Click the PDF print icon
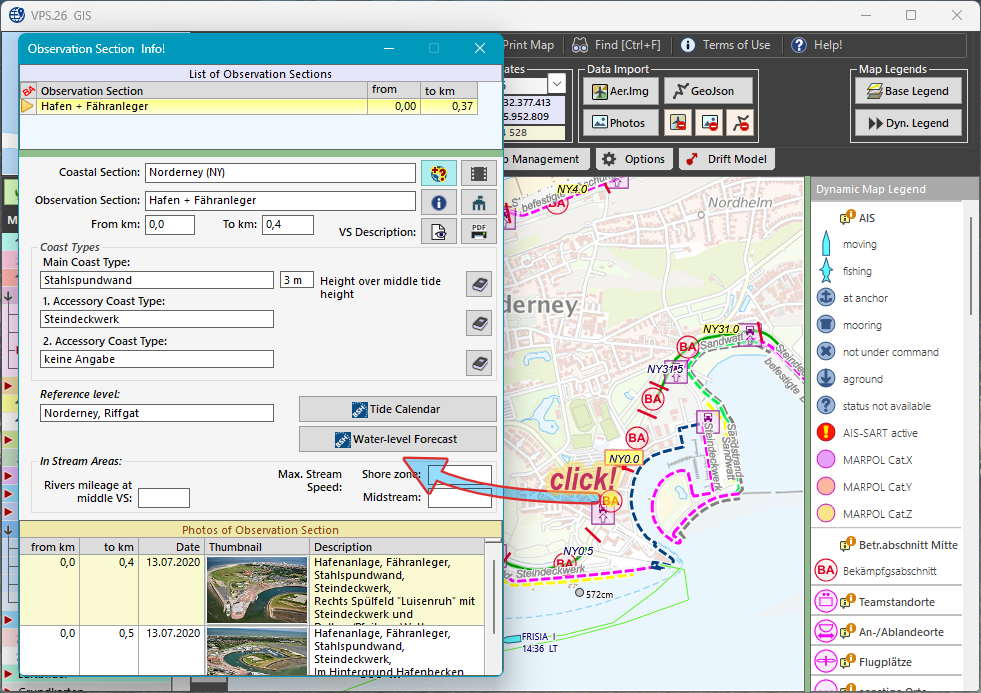 click(479, 231)
